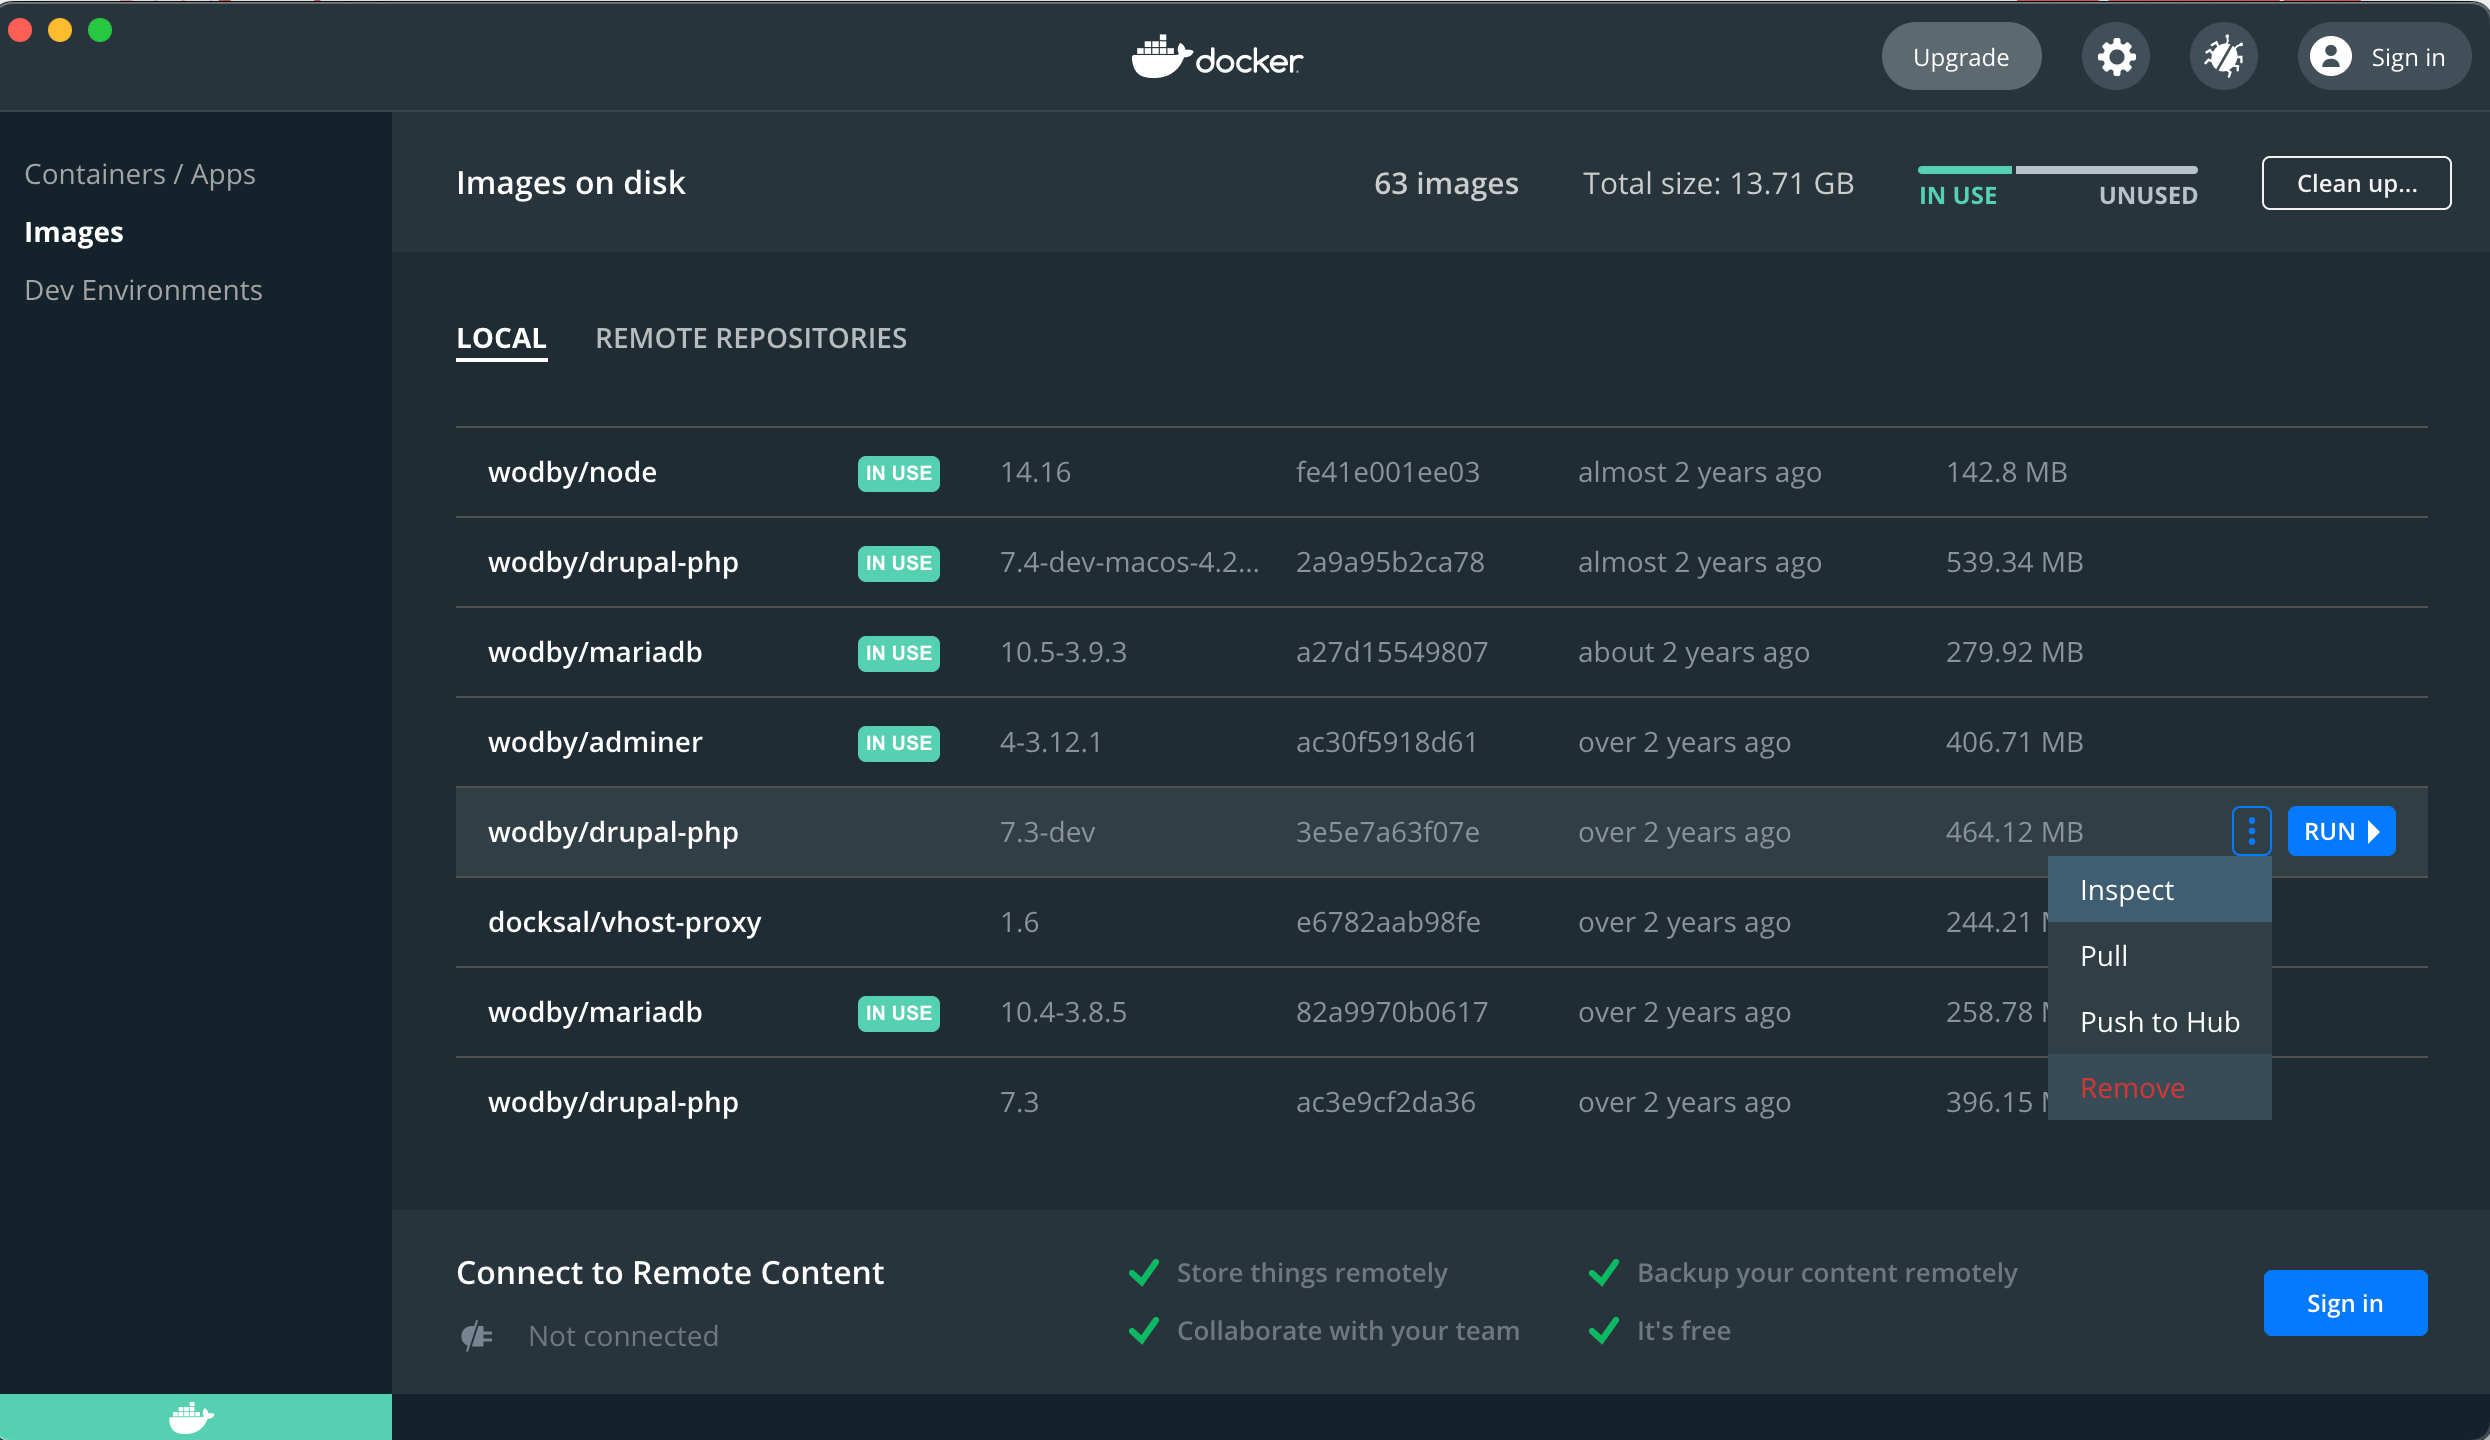This screenshot has width=2490, height=1440.
Task: Switch to the REMOTE REPOSITORIES tab
Action: (751, 338)
